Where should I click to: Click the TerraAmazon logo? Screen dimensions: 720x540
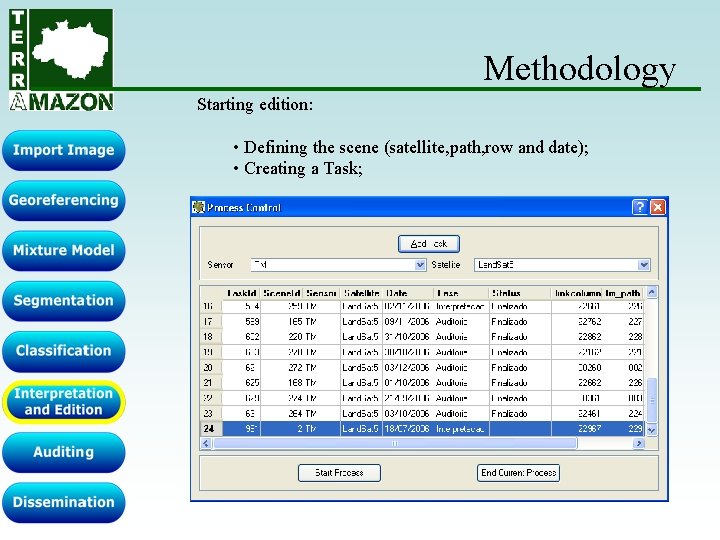[61, 60]
